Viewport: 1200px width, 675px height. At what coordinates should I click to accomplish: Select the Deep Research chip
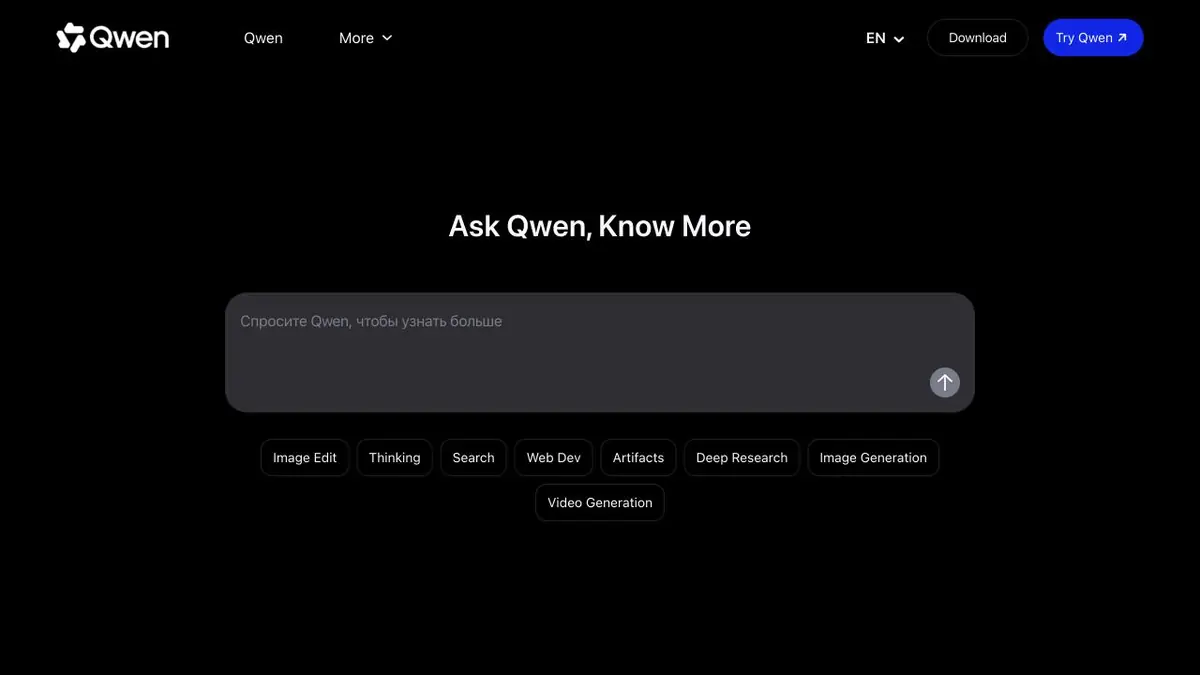click(x=742, y=458)
